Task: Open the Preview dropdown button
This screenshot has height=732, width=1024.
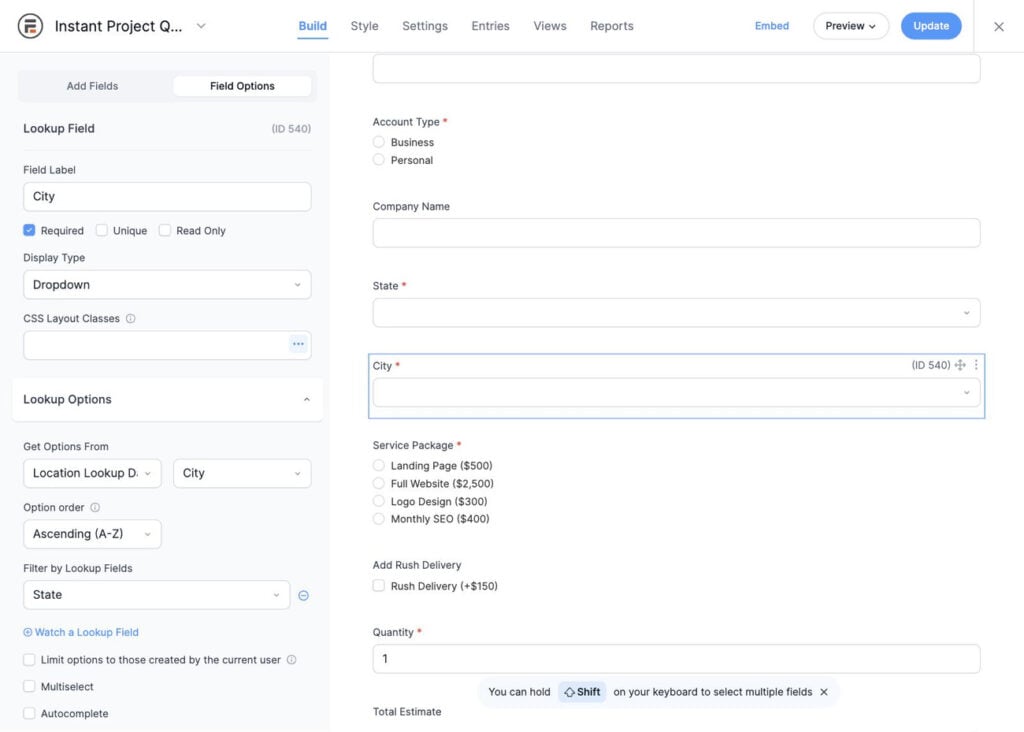Action: [850, 26]
